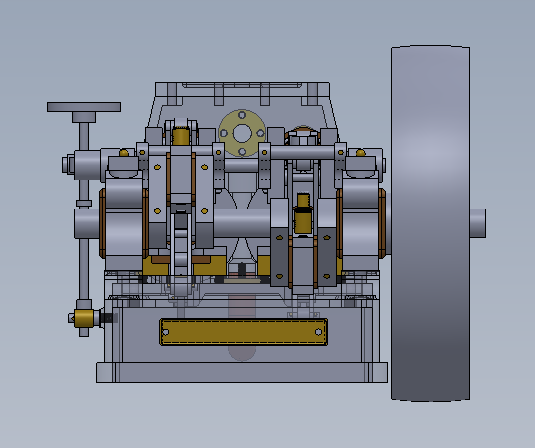The width and height of the screenshot is (535, 448).
Task: Select the large flywheel on the right
Action: click(x=430, y=223)
